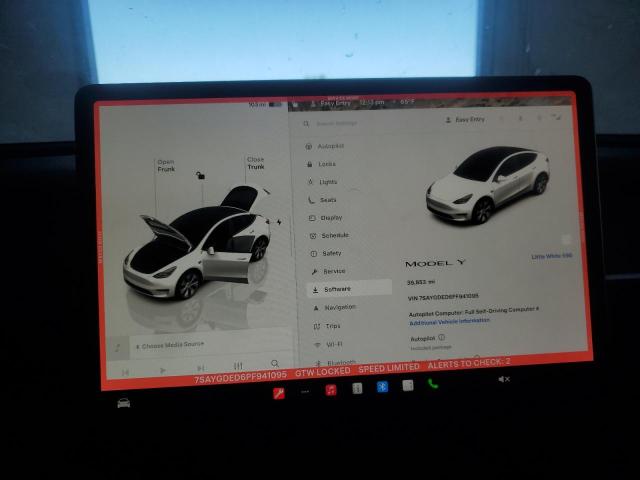Screen dimensions: 640x480
Task: Tap the vehicle name link beside Model Y
Action: pyautogui.click(x=552, y=256)
